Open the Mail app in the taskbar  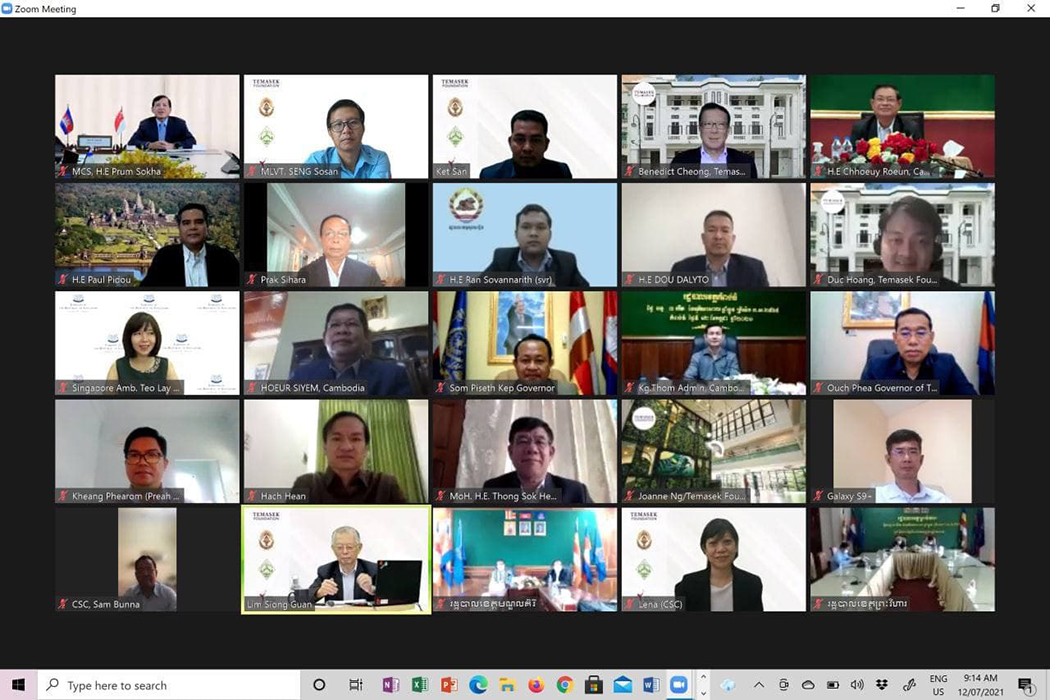point(623,685)
